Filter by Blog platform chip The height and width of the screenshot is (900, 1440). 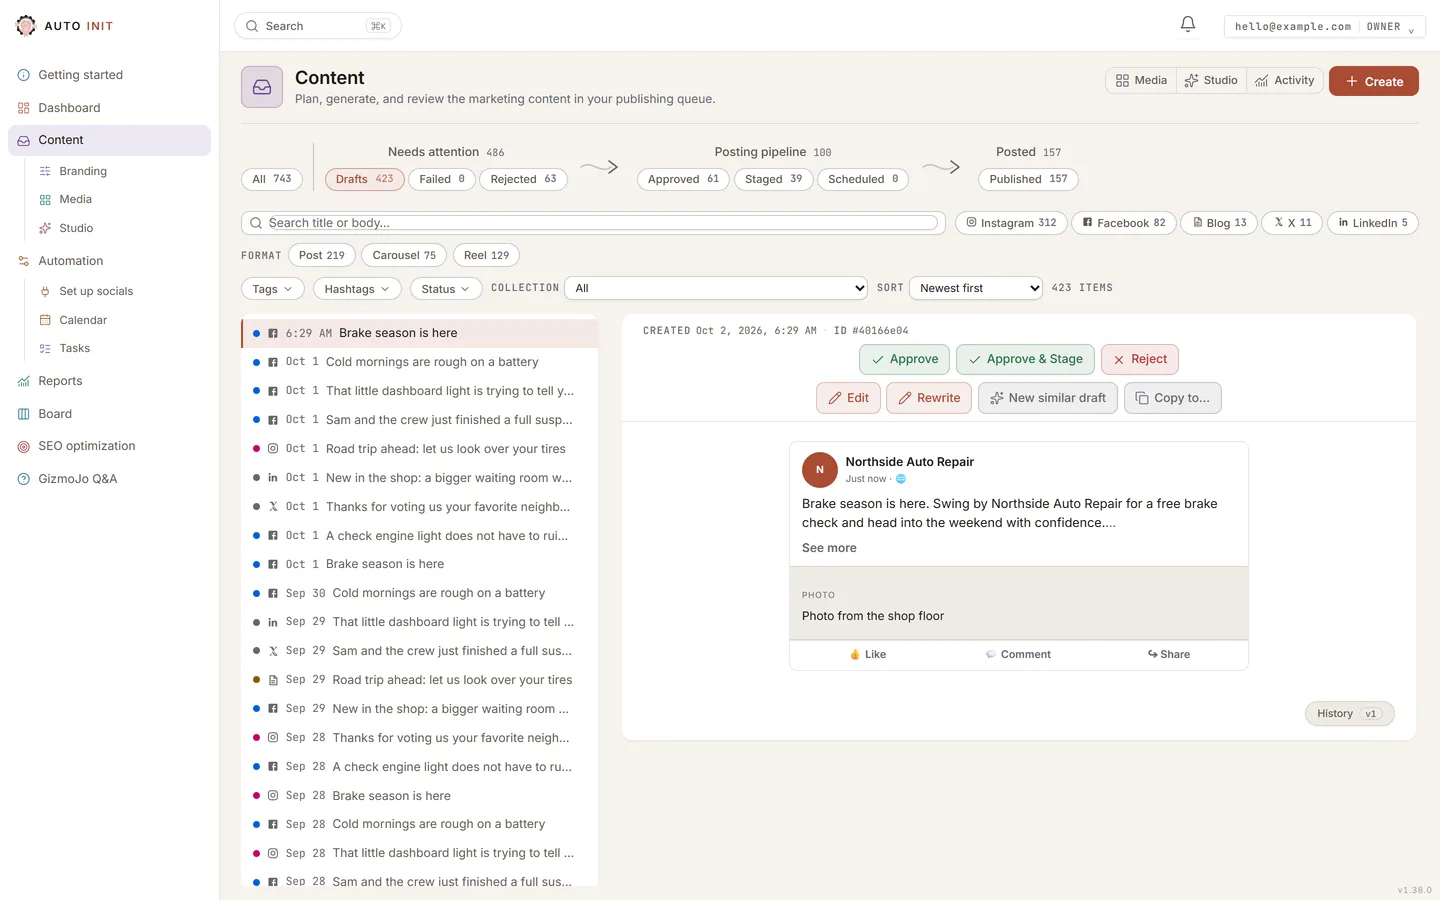(x=1219, y=223)
